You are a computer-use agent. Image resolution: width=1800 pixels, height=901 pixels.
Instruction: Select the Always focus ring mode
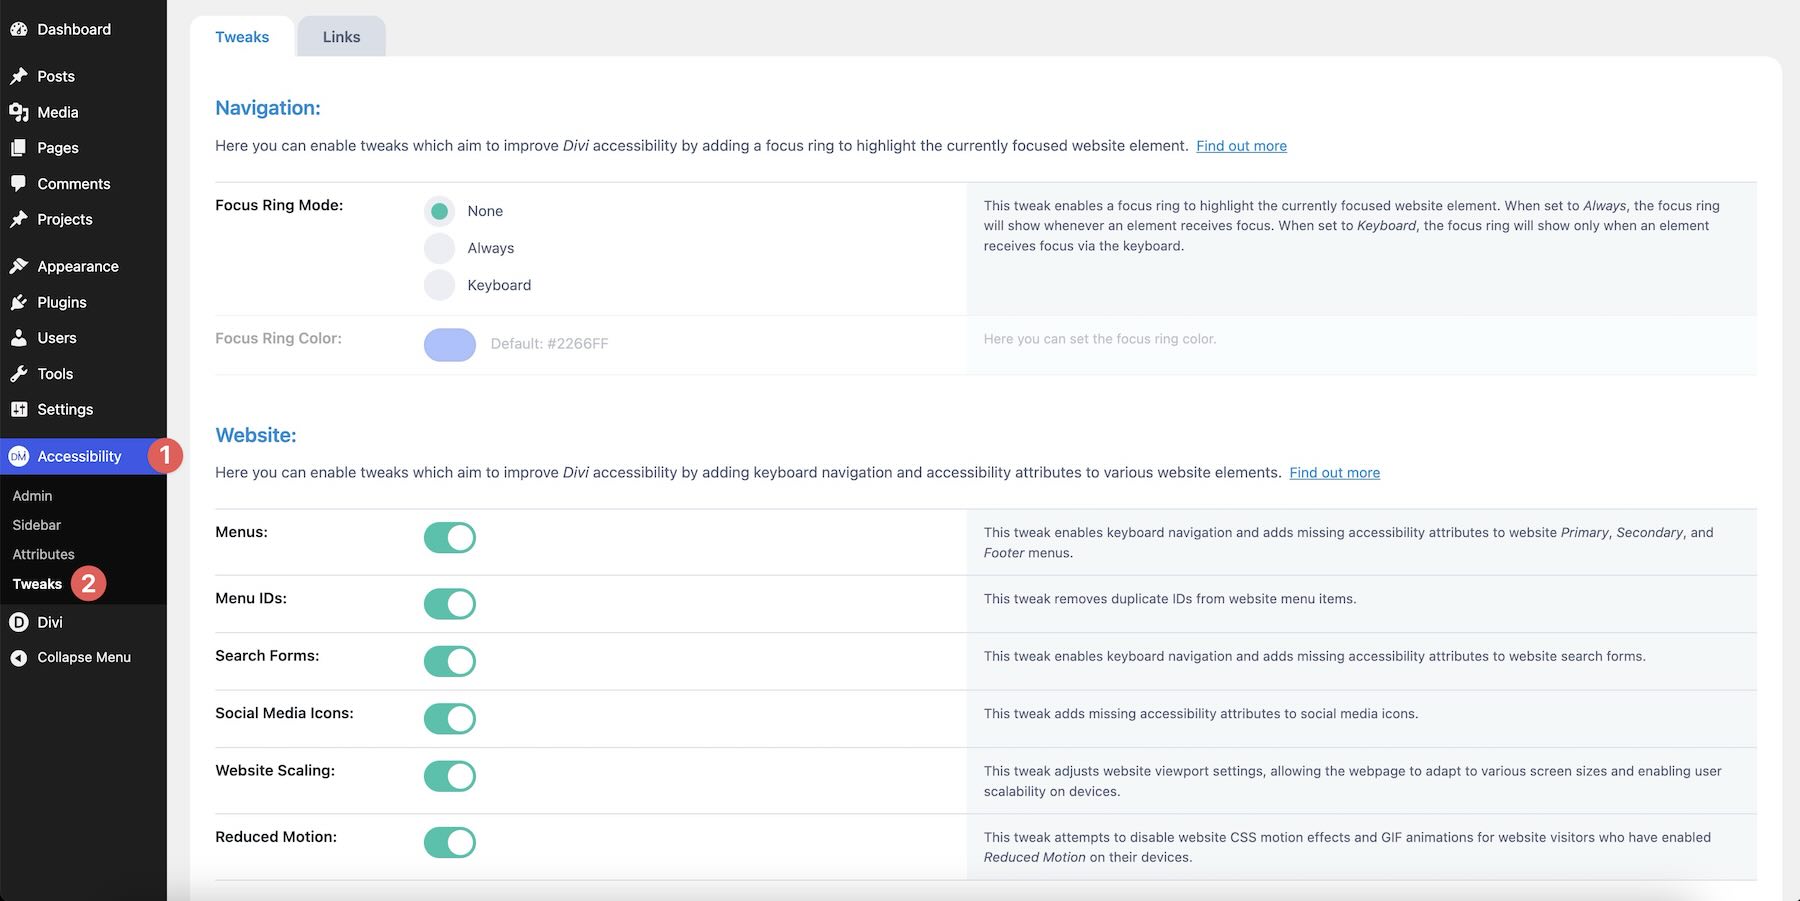439,248
